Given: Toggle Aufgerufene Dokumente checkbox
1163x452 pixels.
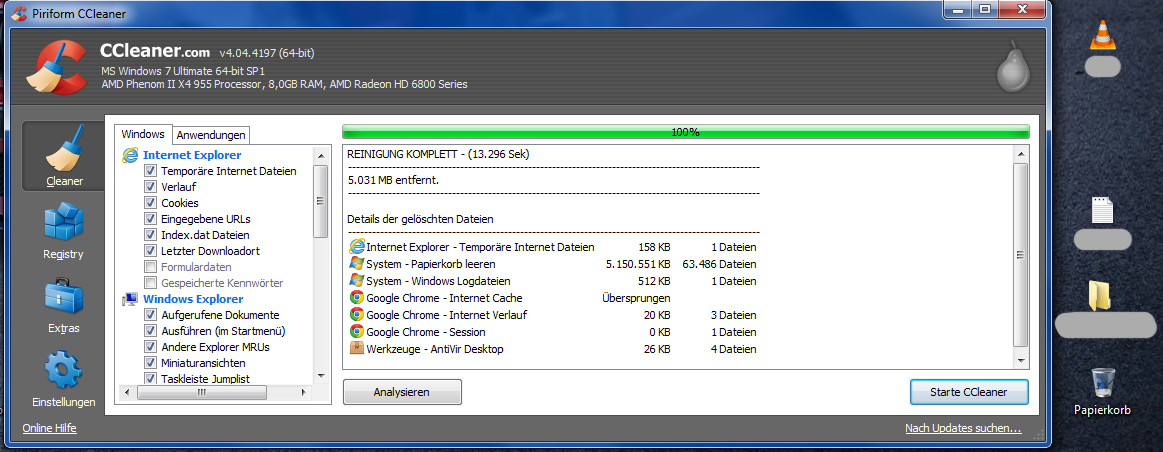Looking at the screenshot, I should (x=151, y=315).
